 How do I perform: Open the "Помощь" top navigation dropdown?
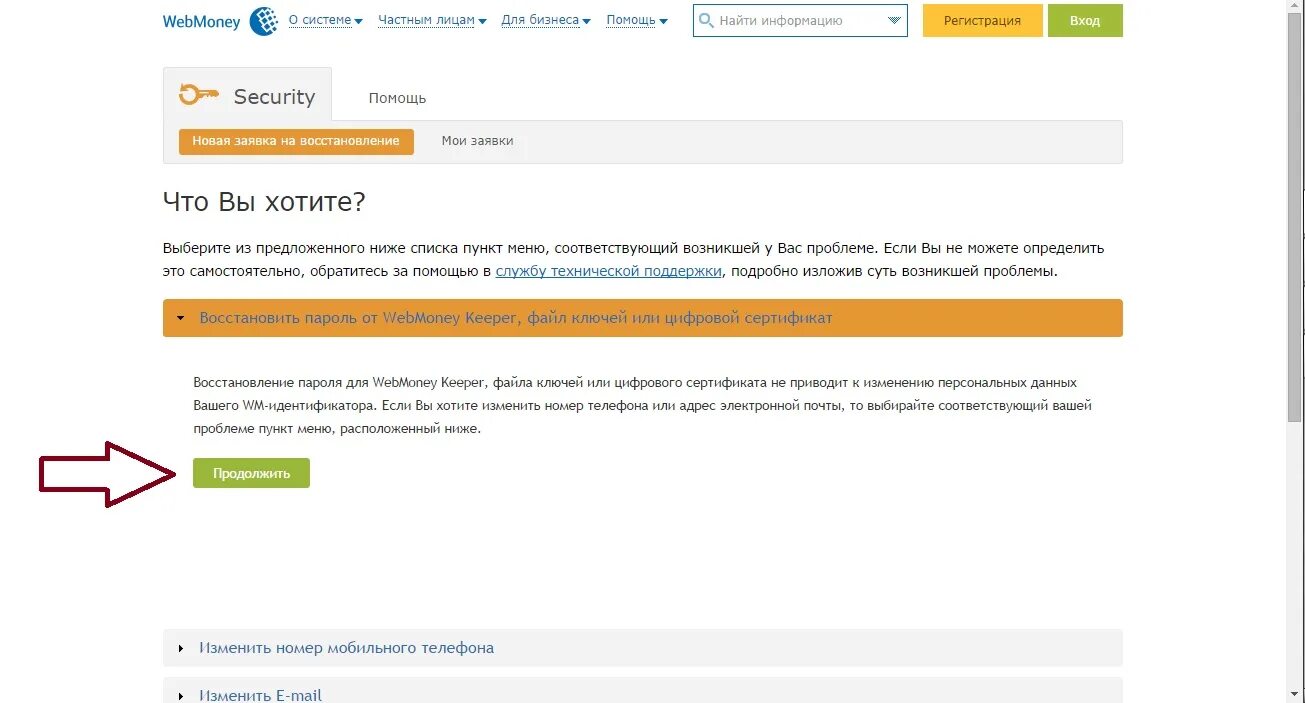pyautogui.click(x=637, y=20)
